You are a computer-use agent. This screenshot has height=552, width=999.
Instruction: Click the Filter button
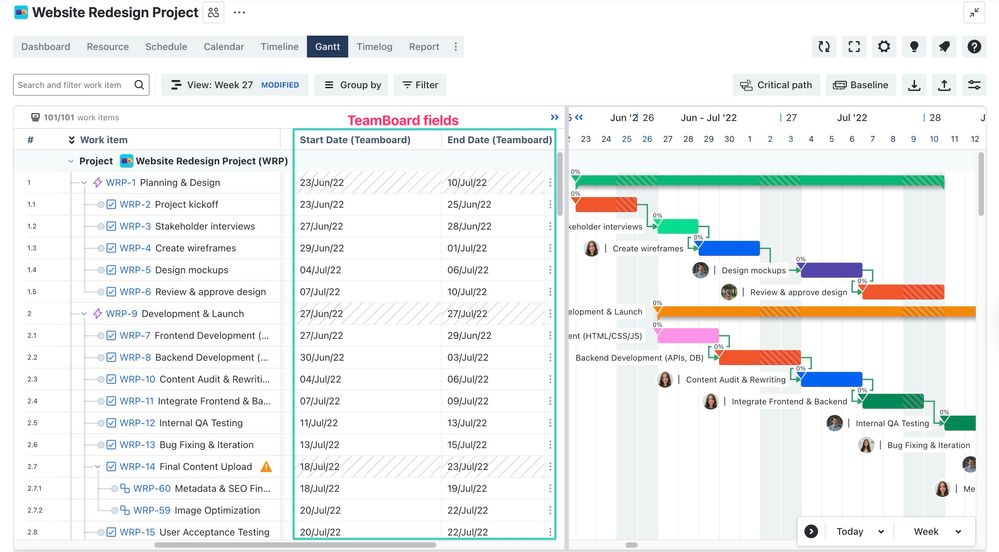coord(420,85)
